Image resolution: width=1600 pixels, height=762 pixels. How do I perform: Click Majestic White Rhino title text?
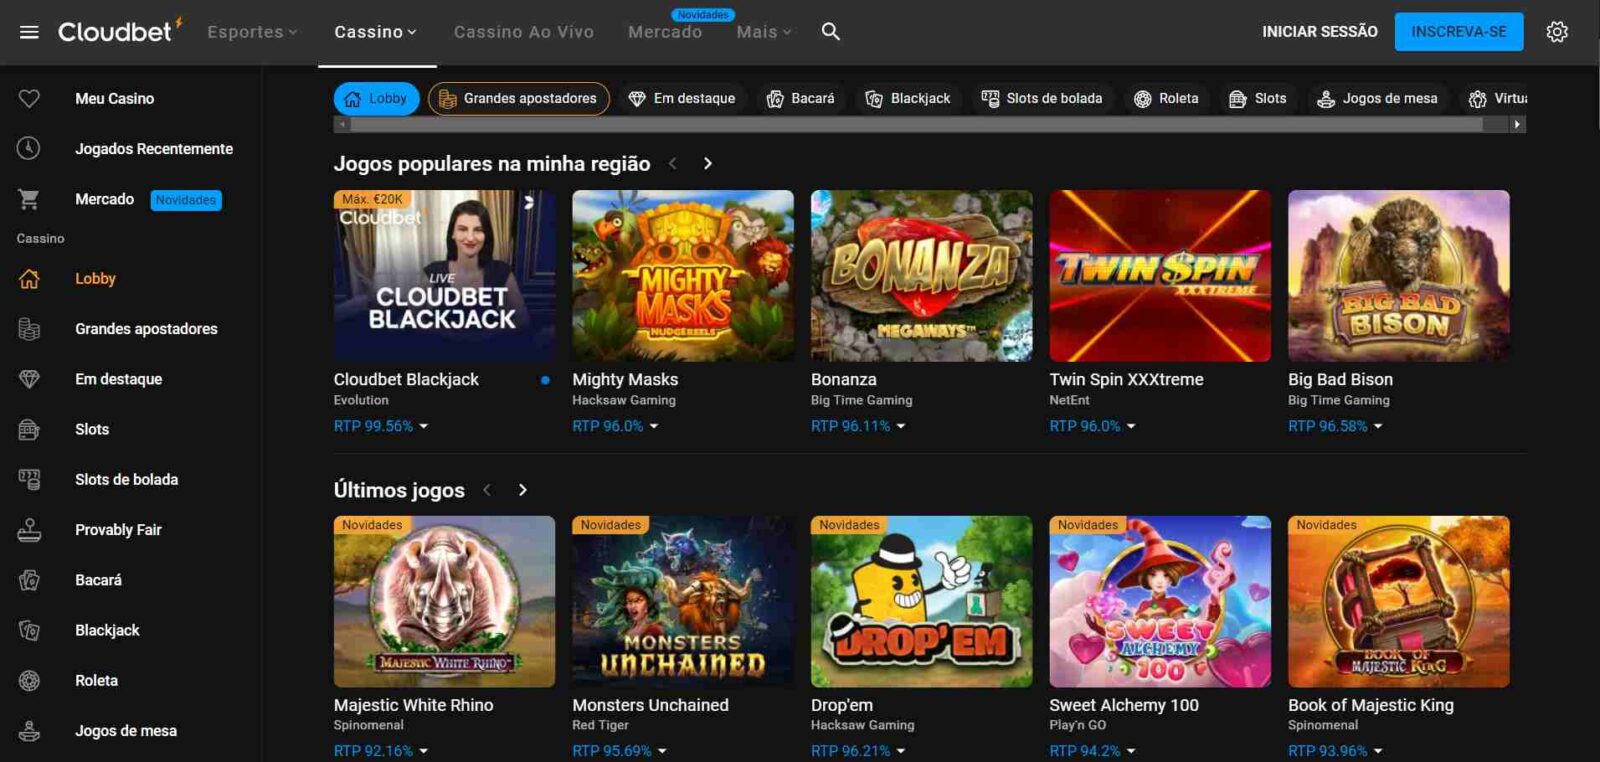click(413, 705)
